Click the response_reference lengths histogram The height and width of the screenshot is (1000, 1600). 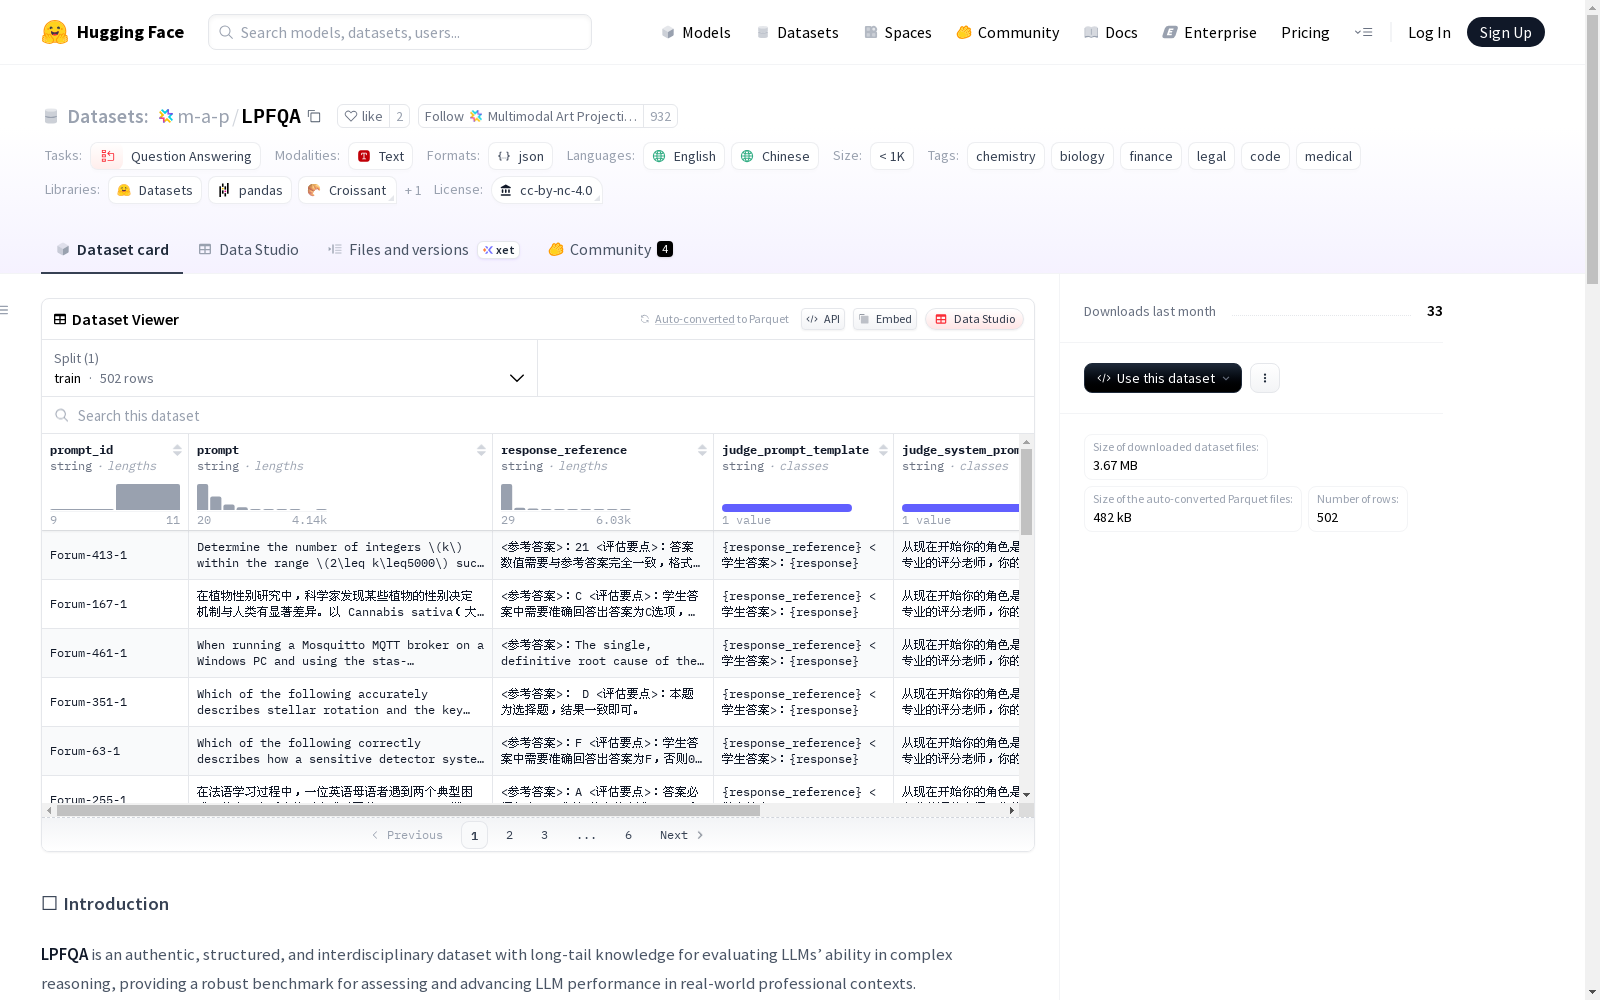[x=566, y=497]
